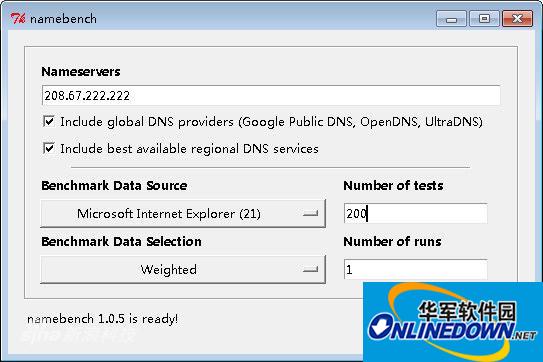Click the Benchmark Data Selection label
The width and height of the screenshot is (543, 362).
point(121,241)
